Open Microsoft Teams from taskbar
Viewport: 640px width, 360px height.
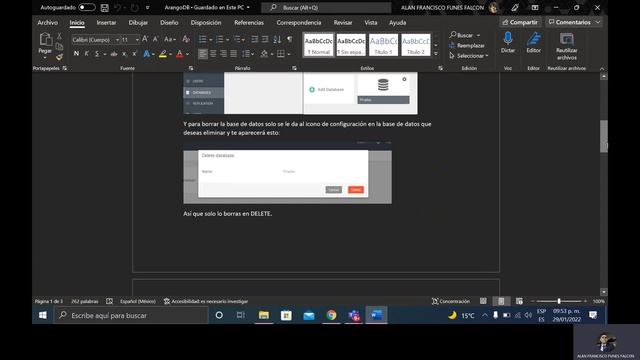(354, 315)
